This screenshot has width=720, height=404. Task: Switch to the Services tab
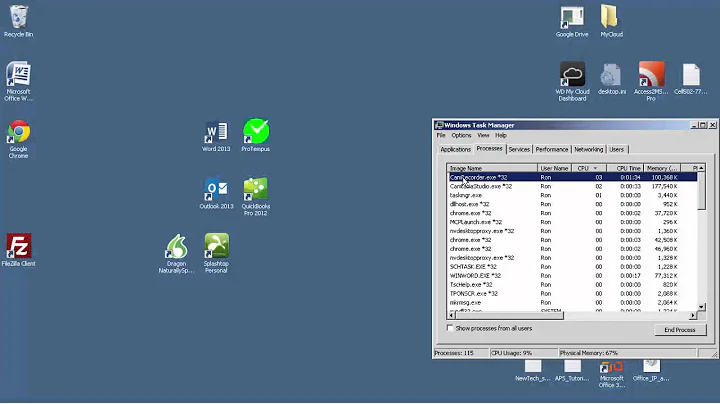click(x=519, y=149)
